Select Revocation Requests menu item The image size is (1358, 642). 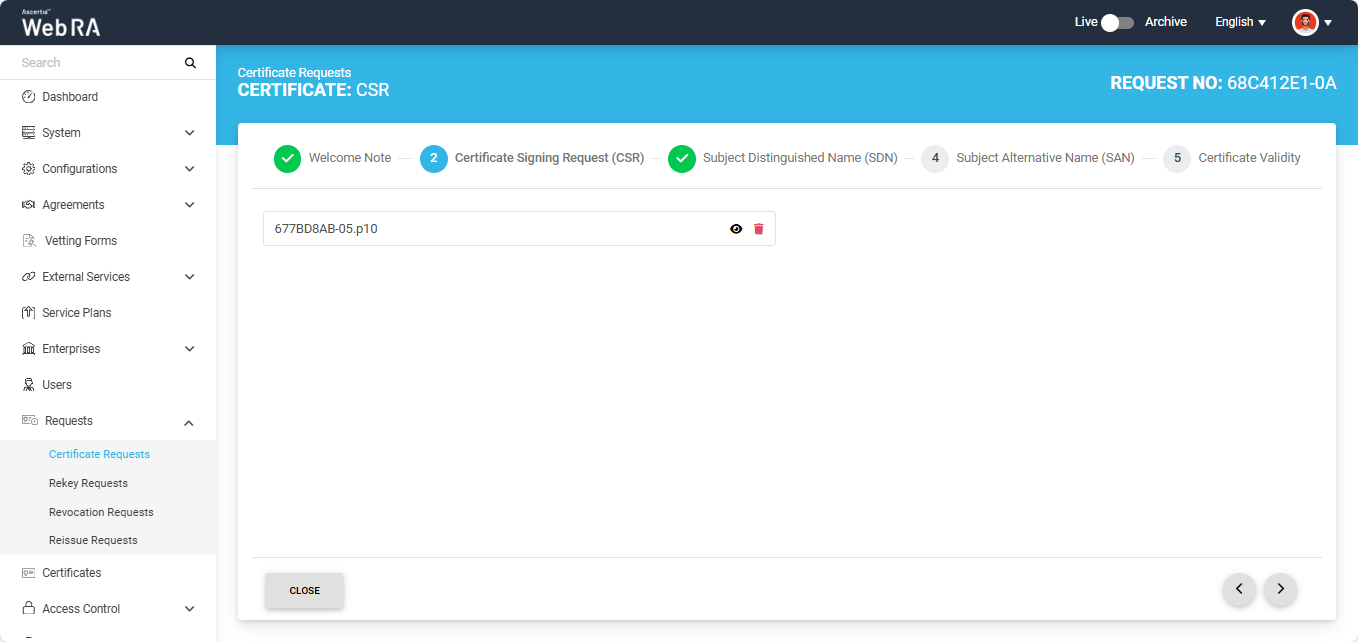(x=101, y=512)
